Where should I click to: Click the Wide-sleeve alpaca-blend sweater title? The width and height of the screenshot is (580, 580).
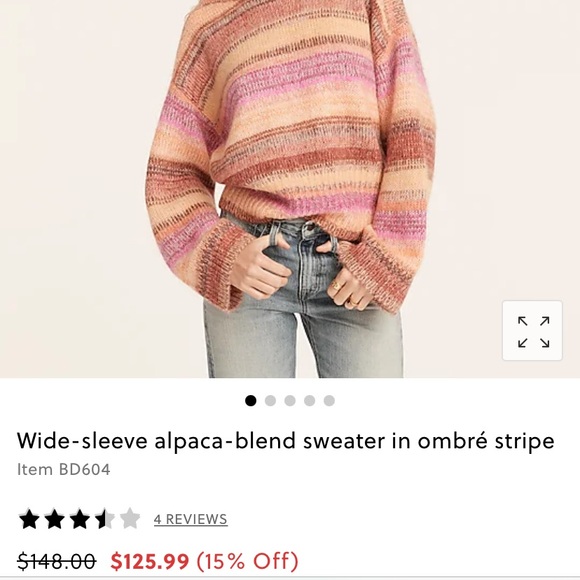coord(286,441)
